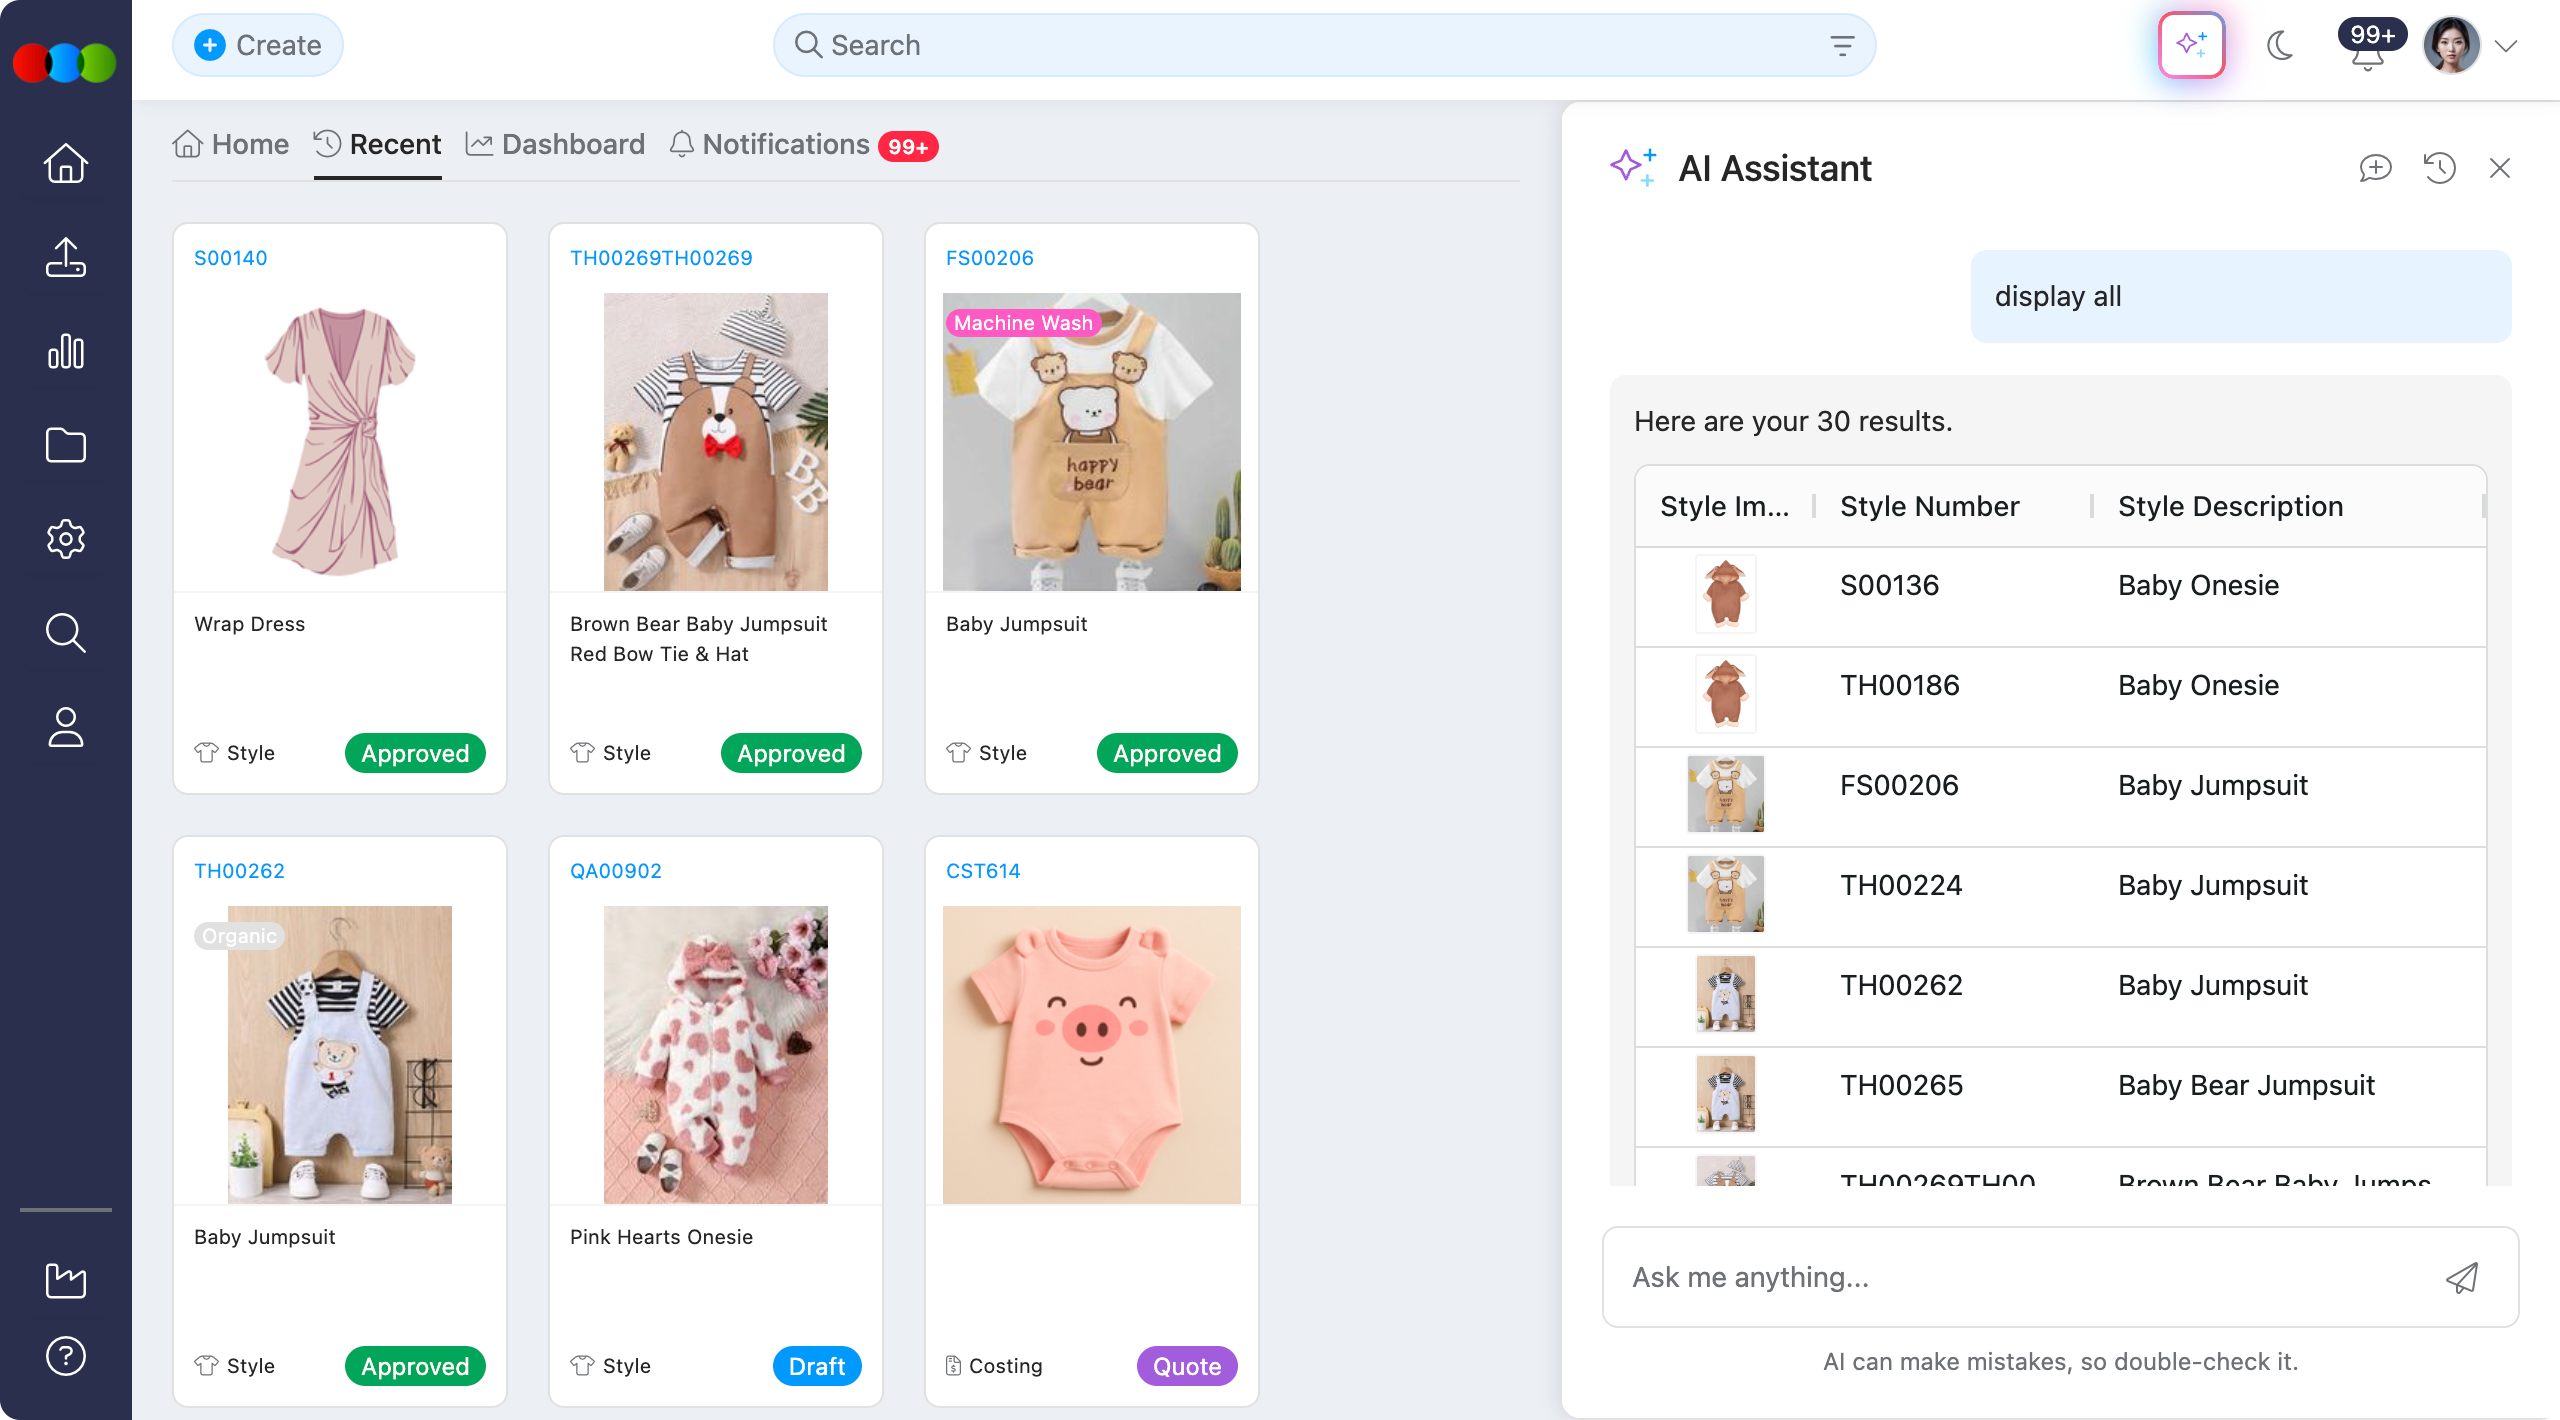Open style S00140 via its blue link
The image size is (2560, 1420).
click(230, 257)
